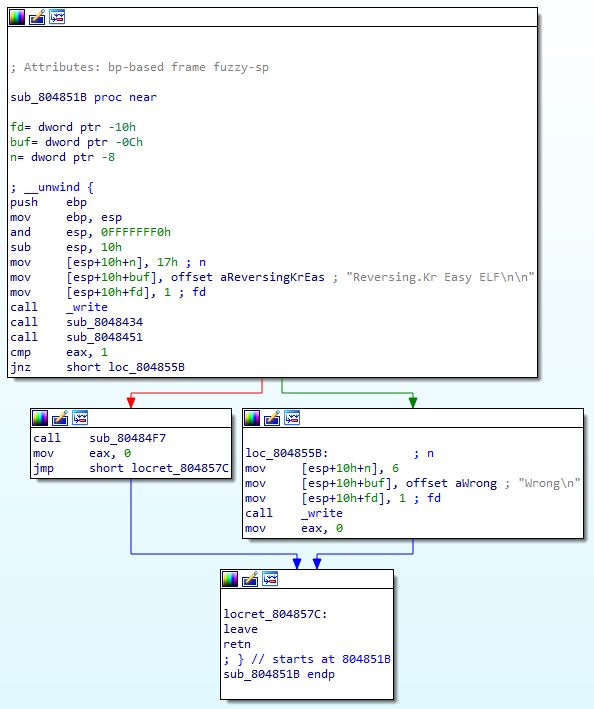The width and height of the screenshot is (594, 709).
Task: Click the color icon of the locret_804857C node
Action: pyautogui.click(x=230, y=579)
